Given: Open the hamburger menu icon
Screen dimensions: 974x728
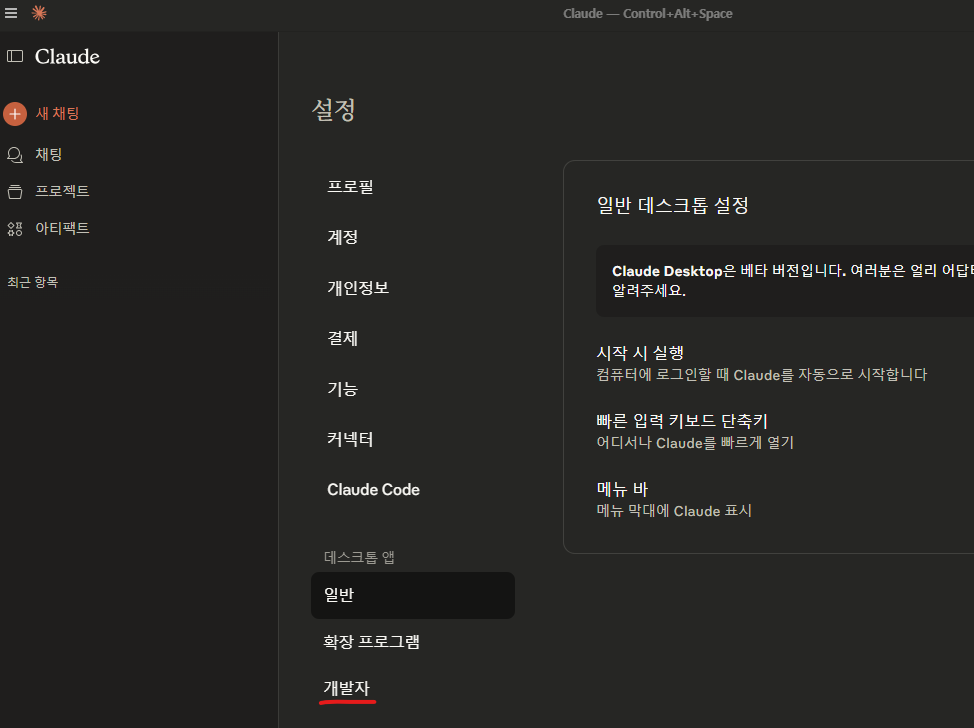Looking at the screenshot, I should (11, 13).
